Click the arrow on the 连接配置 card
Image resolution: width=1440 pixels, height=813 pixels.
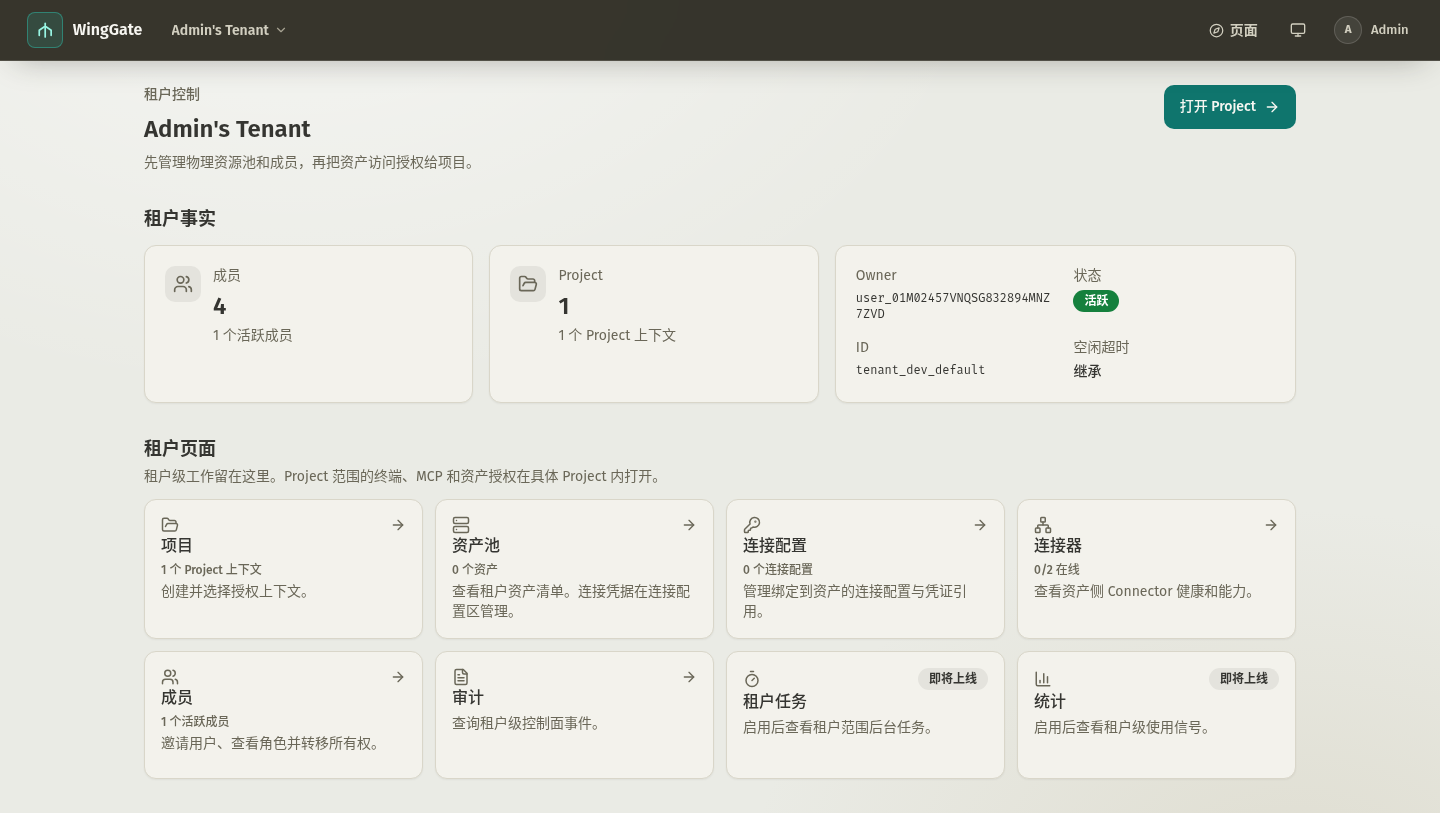pyautogui.click(x=980, y=525)
